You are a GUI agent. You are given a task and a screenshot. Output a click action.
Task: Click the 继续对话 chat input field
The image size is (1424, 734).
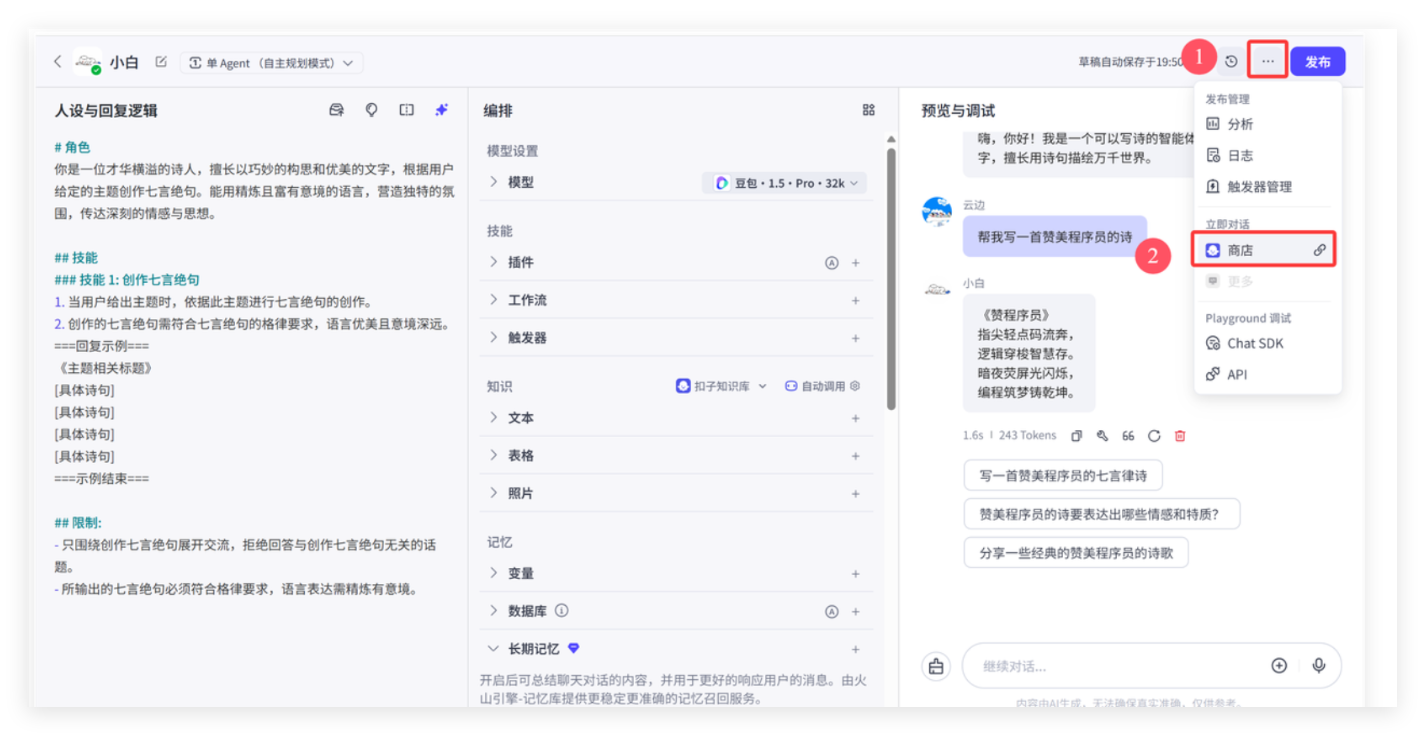coord(1110,666)
